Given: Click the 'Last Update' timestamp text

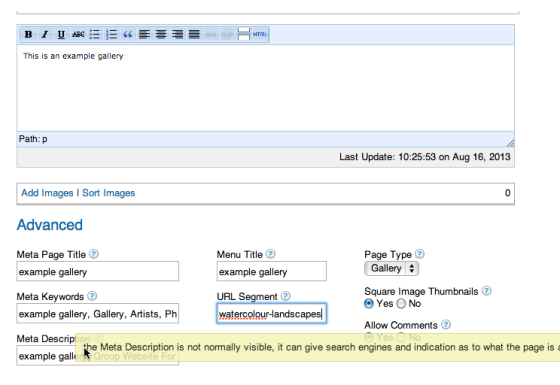Looking at the screenshot, I should (425, 157).
